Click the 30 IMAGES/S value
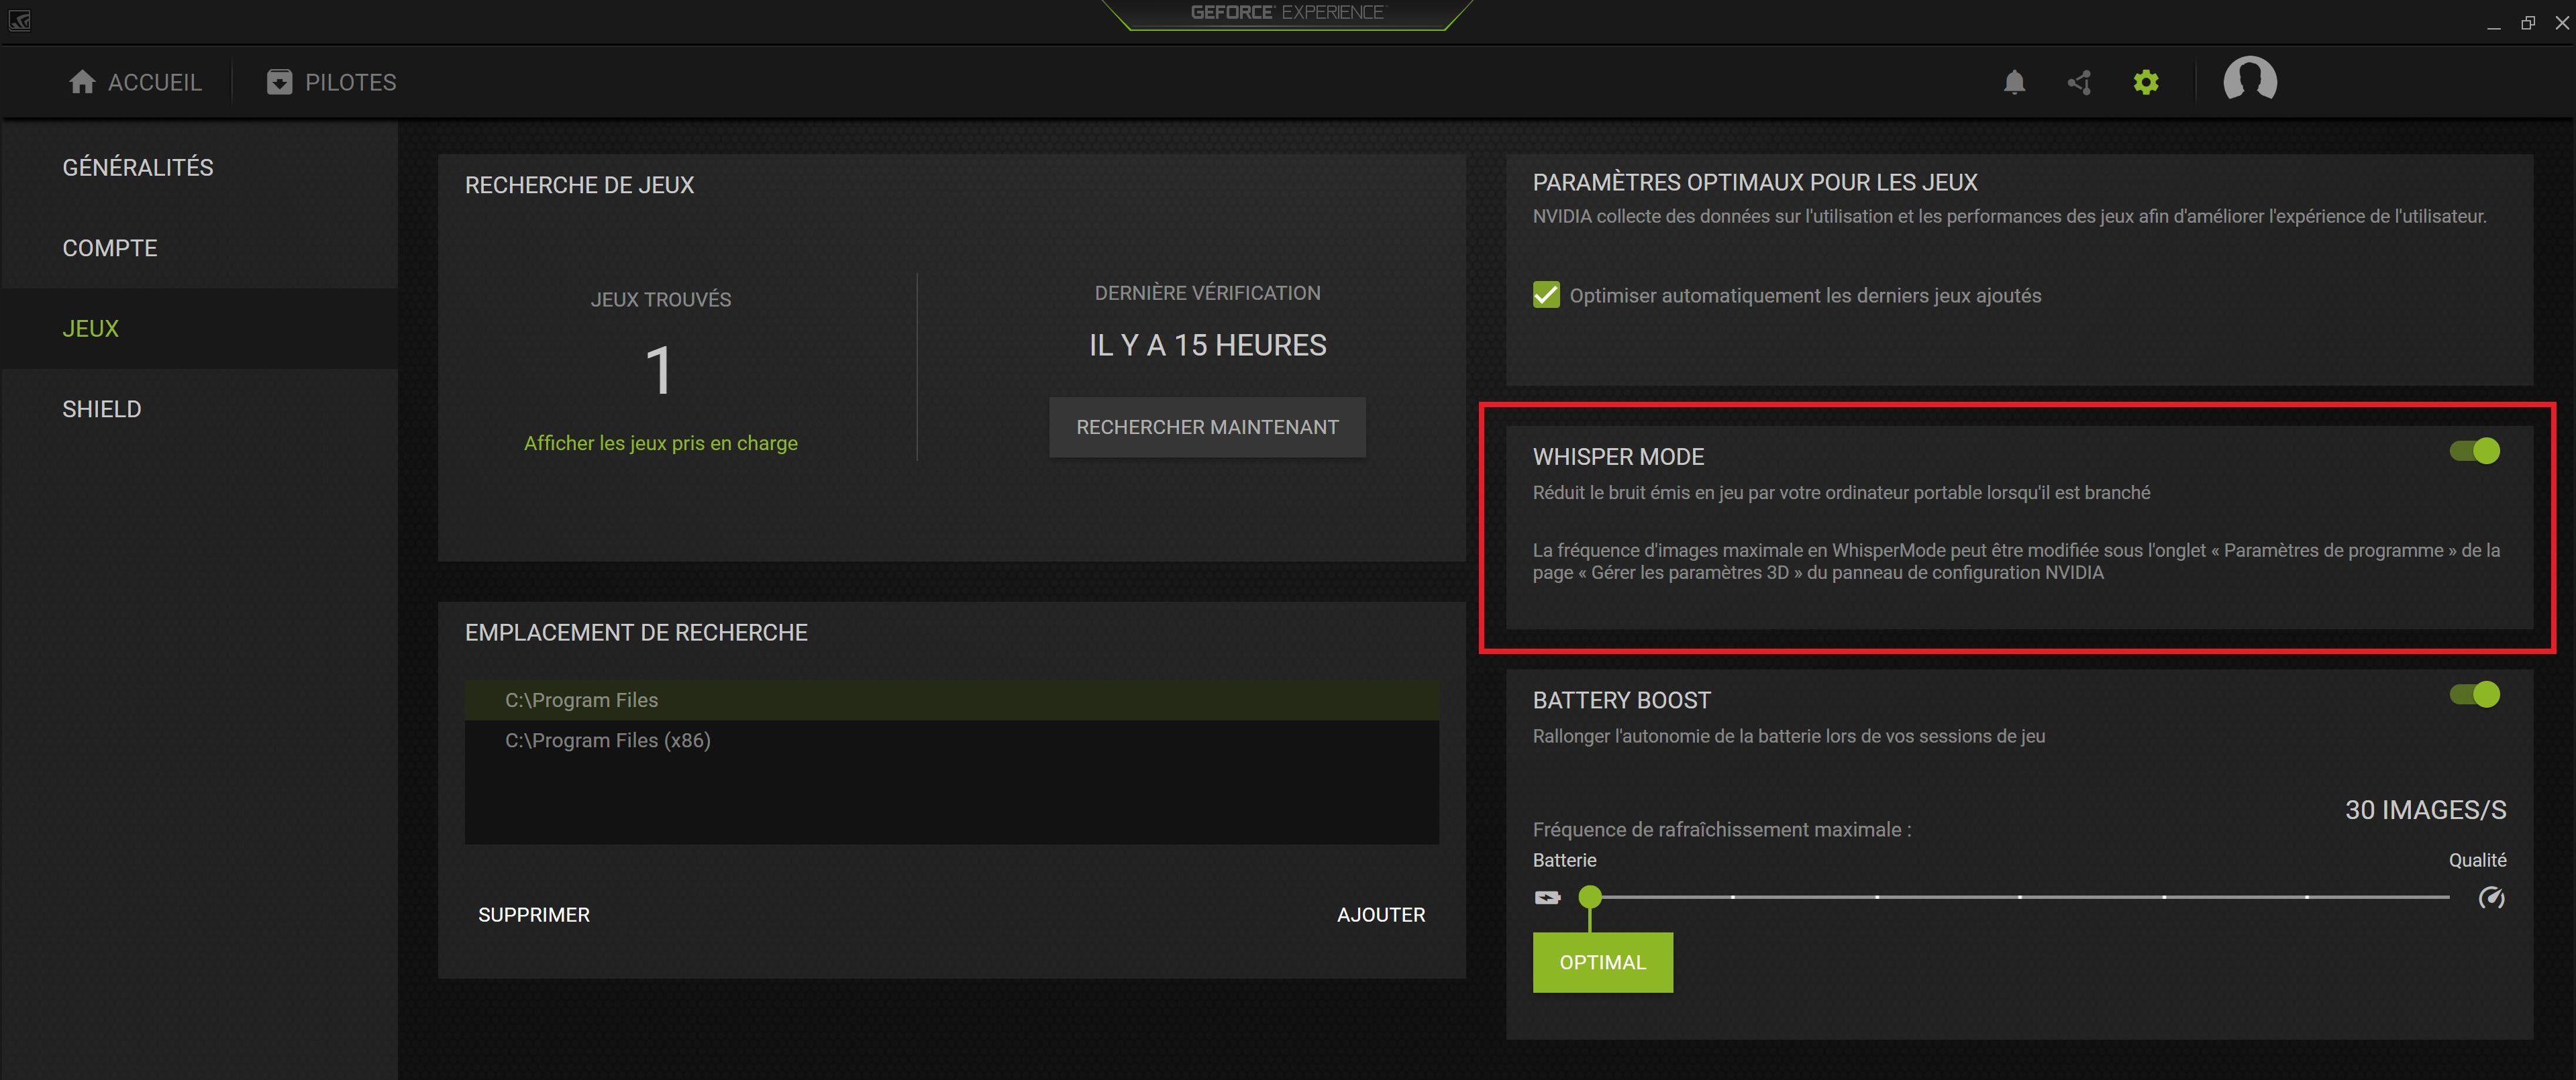The width and height of the screenshot is (2576, 1080). [x=2425, y=810]
